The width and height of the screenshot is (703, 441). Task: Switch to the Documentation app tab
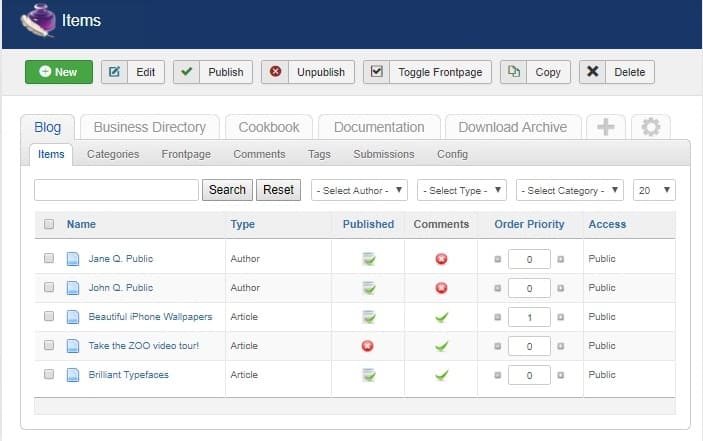point(379,127)
